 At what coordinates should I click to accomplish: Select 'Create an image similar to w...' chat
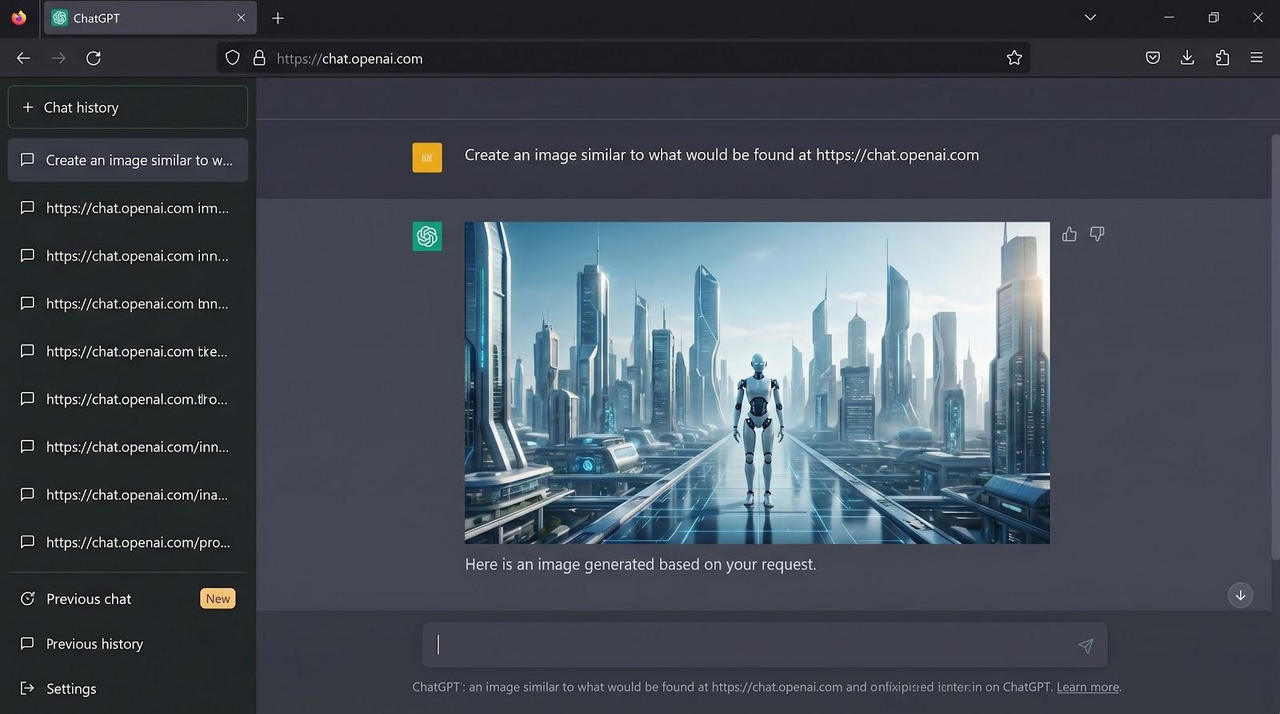click(128, 160)
